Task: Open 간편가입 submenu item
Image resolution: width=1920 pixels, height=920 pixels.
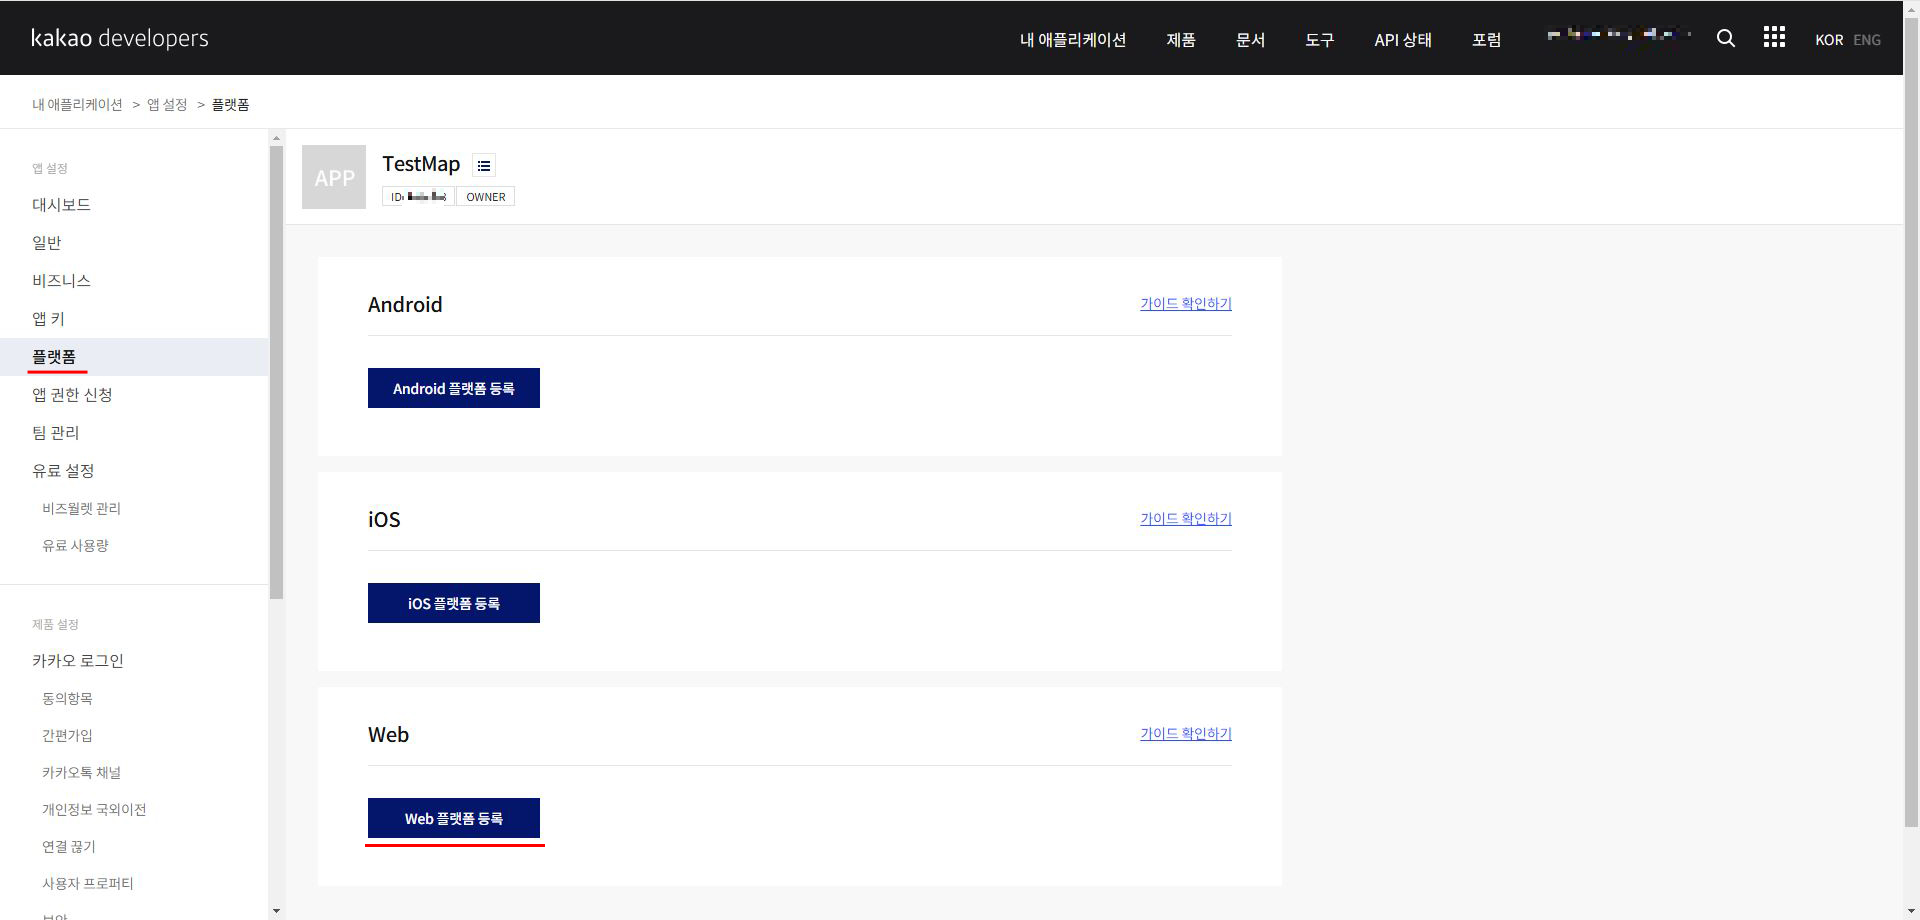Action: click(x=67, y=735)
